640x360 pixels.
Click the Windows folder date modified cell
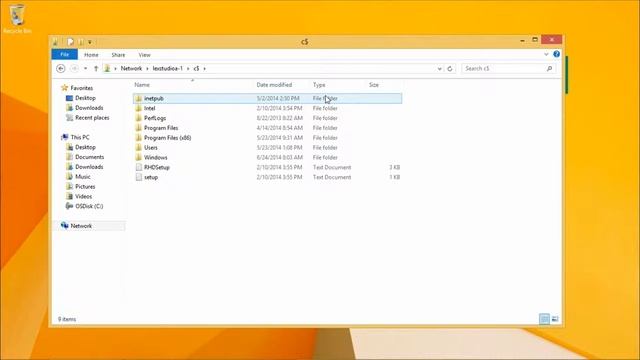coord(280,157)
